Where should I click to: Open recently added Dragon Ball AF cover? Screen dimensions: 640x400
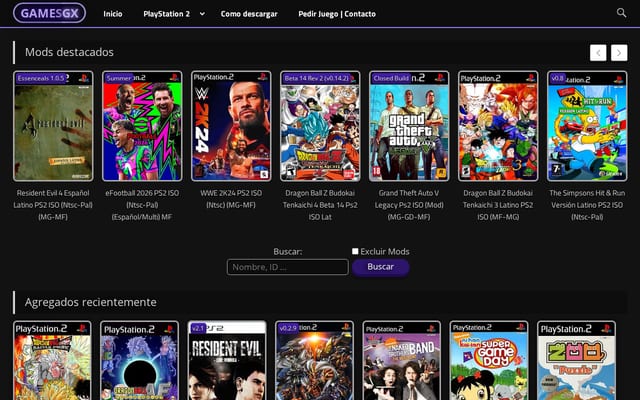140,360
